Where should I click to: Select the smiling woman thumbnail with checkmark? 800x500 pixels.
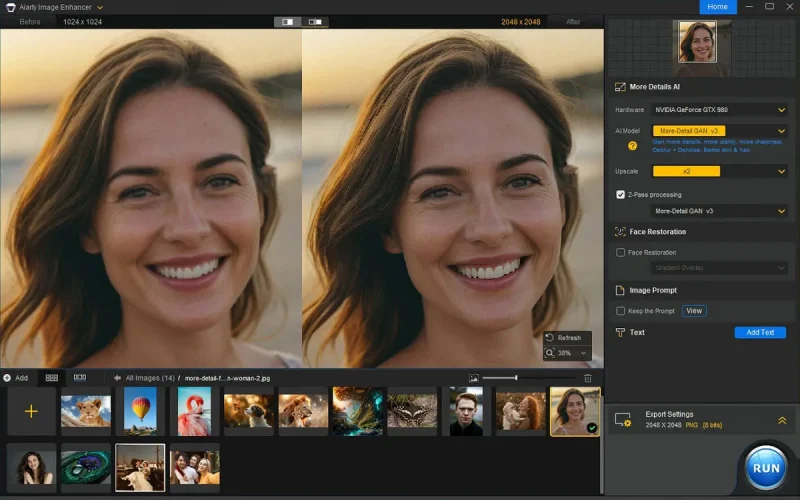pyautogui.click(x=575, y=411)
